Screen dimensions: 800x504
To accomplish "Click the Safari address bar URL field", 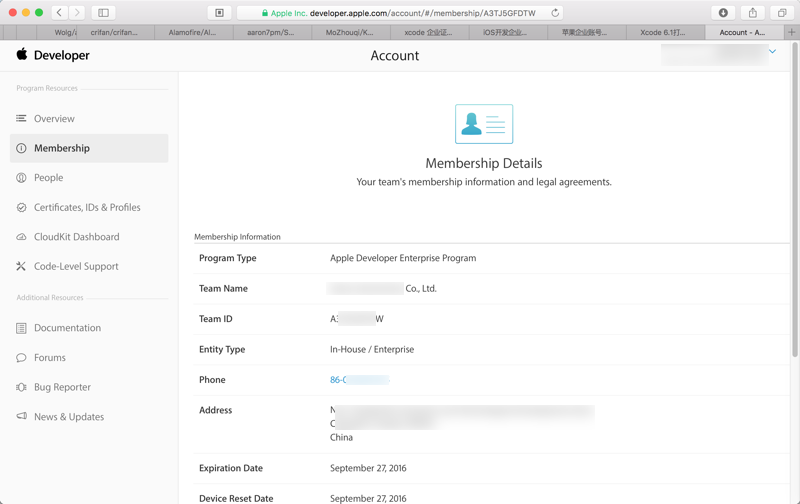I will [401, 13].
